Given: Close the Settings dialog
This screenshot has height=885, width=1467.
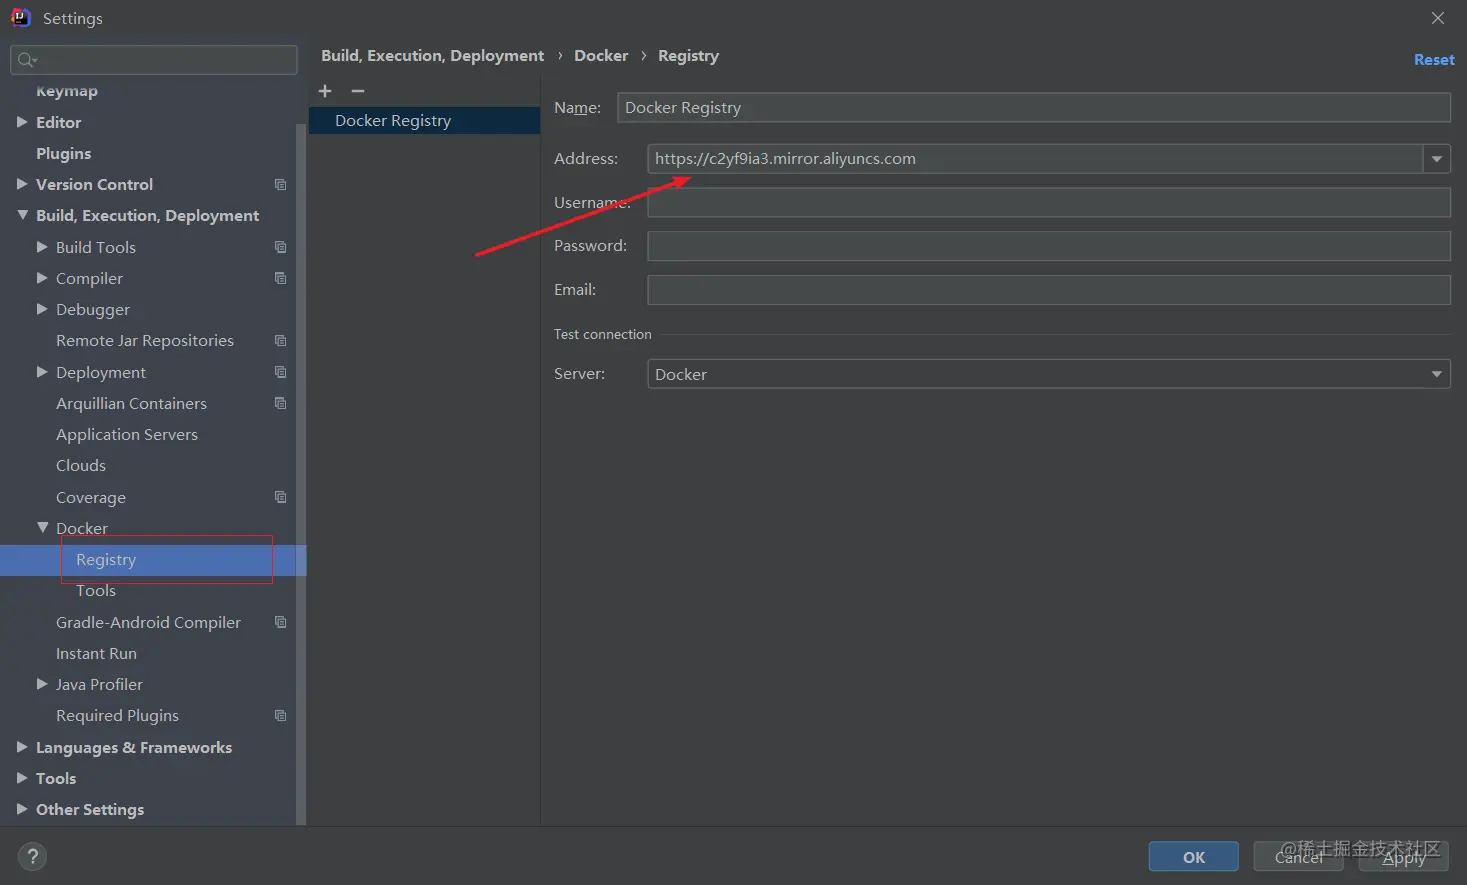Looking at the screenshot, I should click(x=1438, y=18).
